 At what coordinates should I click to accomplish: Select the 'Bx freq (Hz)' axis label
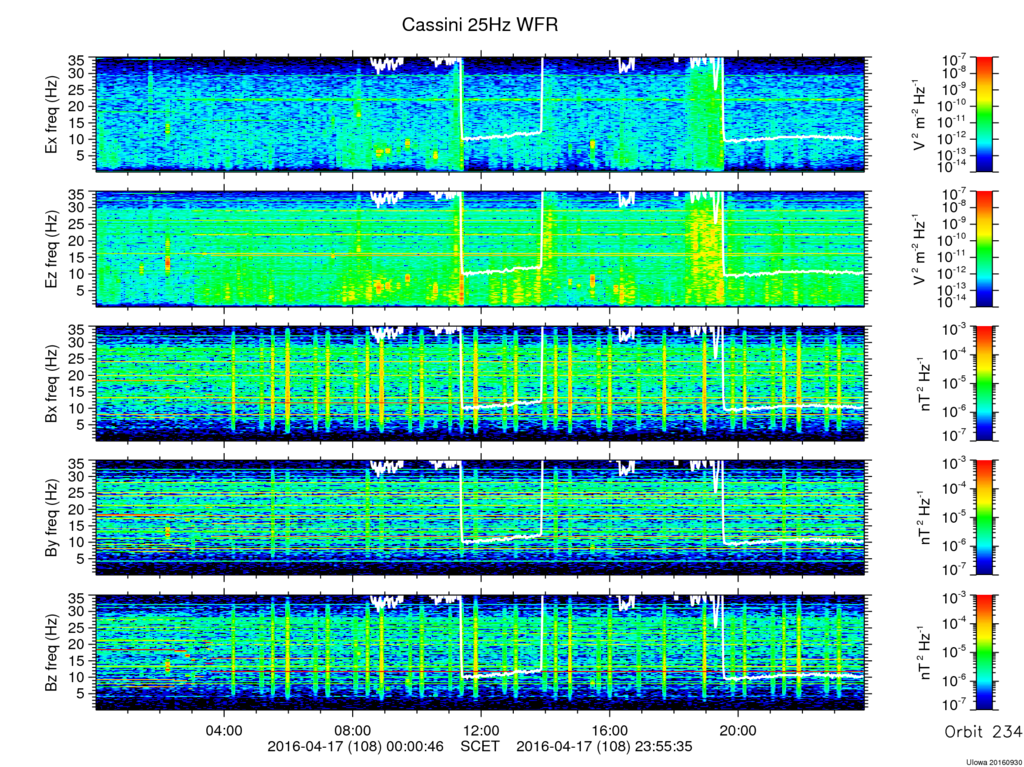click(51, 383)
